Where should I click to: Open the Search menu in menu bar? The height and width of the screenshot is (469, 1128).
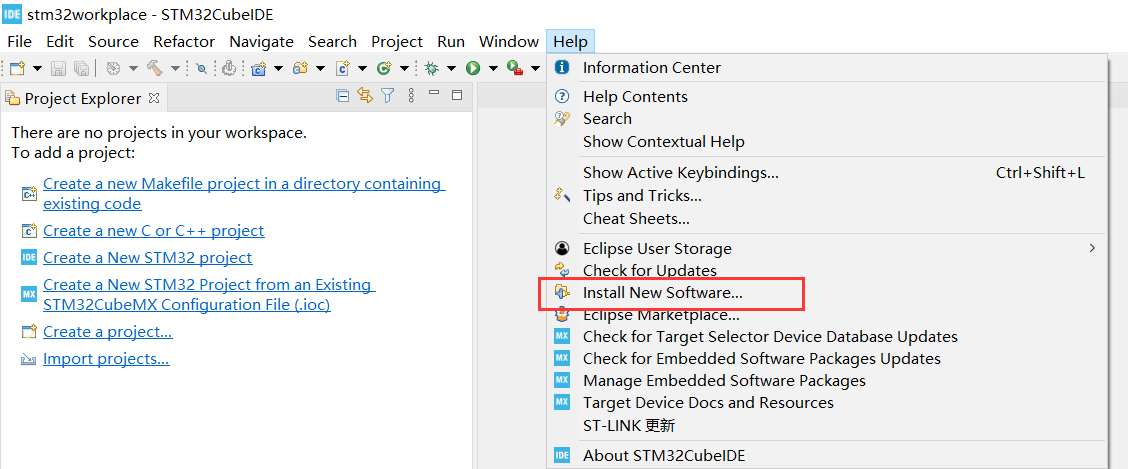(x=332, y=42)
